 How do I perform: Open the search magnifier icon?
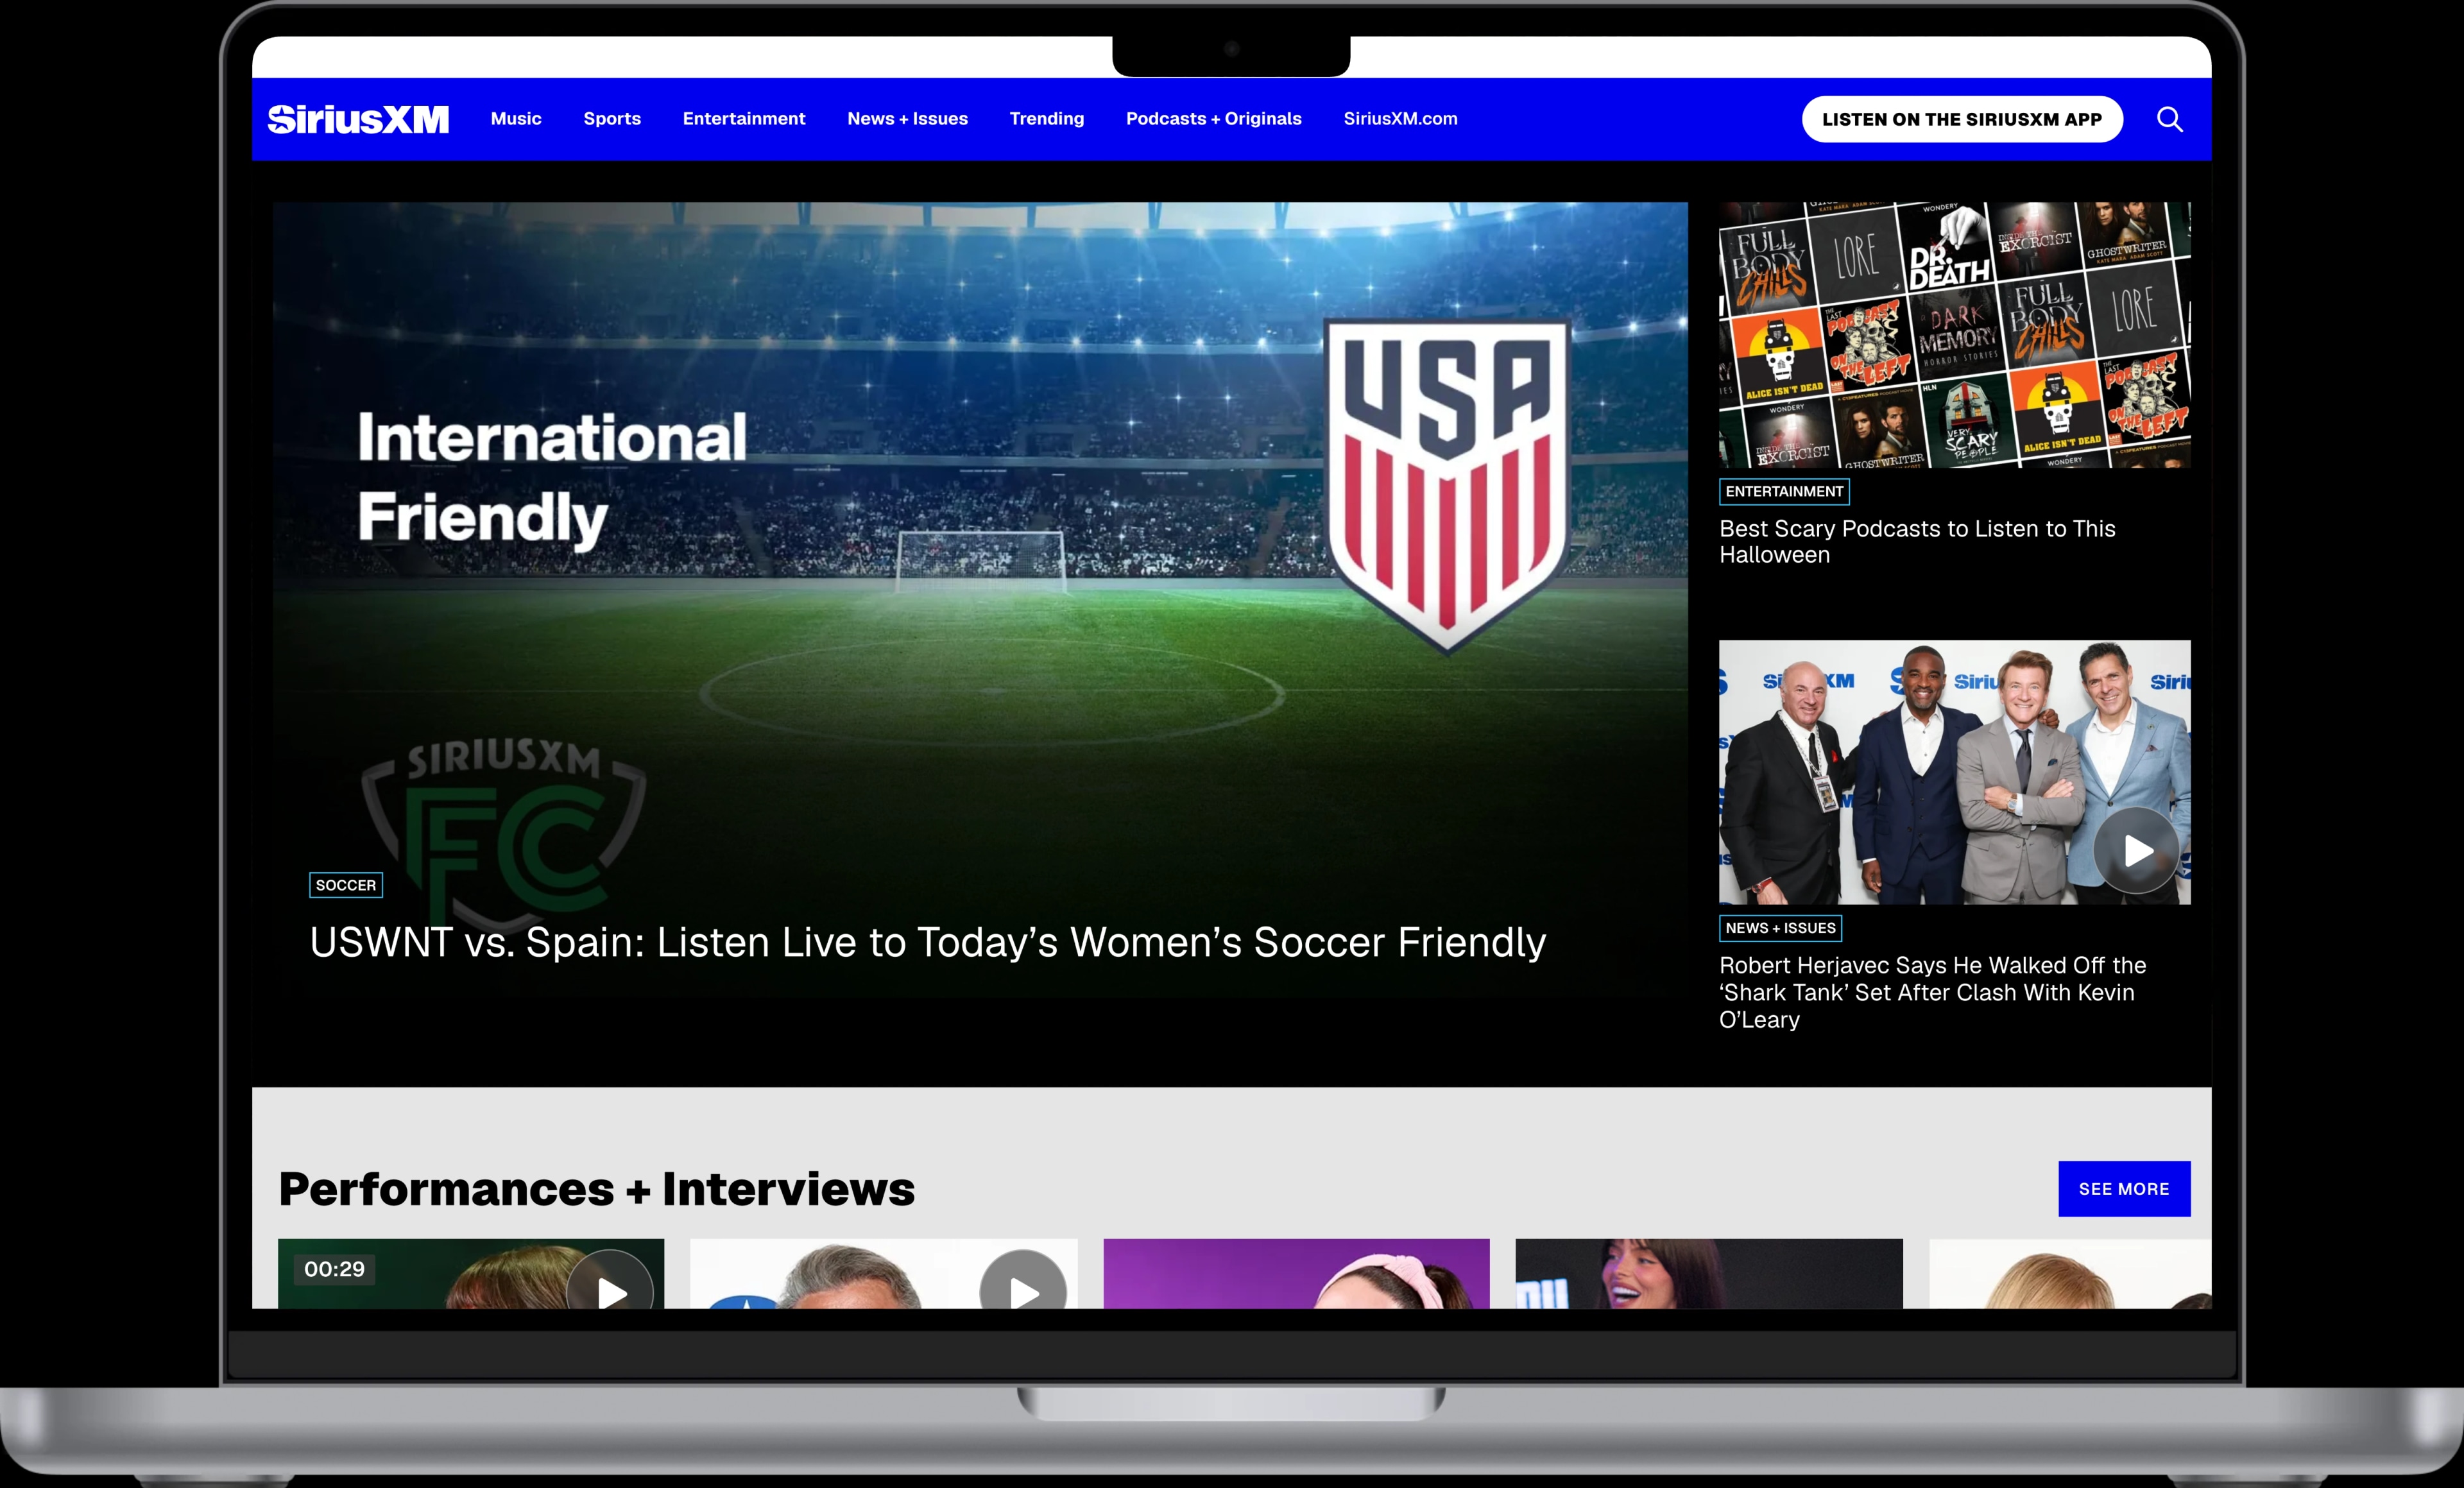[x=2169, y=119]
